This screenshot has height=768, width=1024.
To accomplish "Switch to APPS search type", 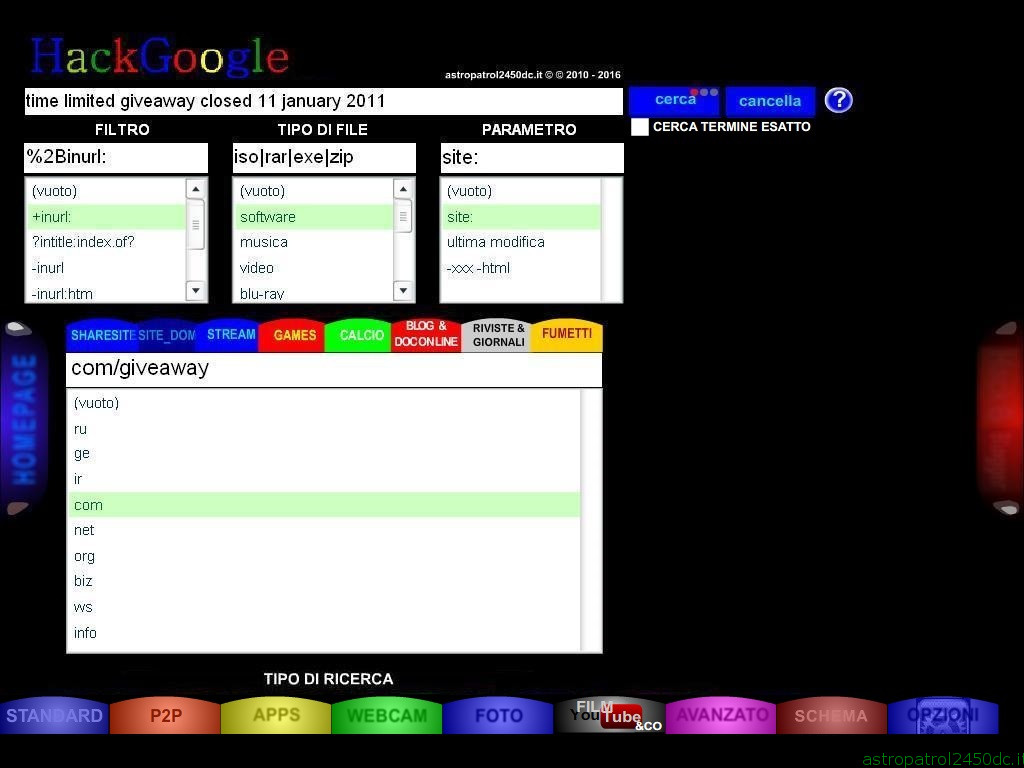I will pyautogui.click(x=276, y=716).
